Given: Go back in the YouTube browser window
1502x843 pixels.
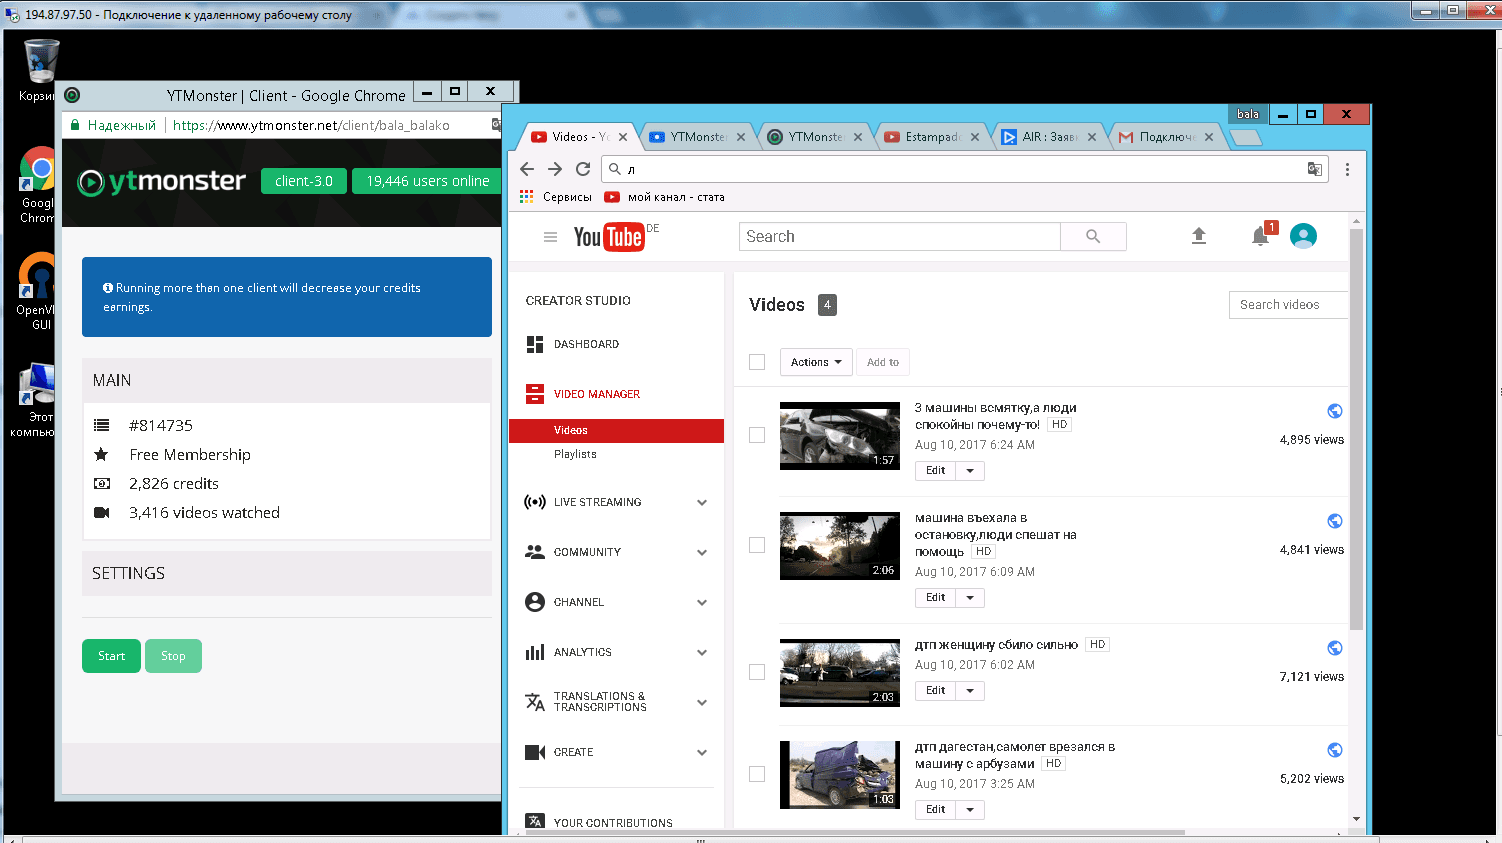Looking at the screenshot, I should 527,169.
